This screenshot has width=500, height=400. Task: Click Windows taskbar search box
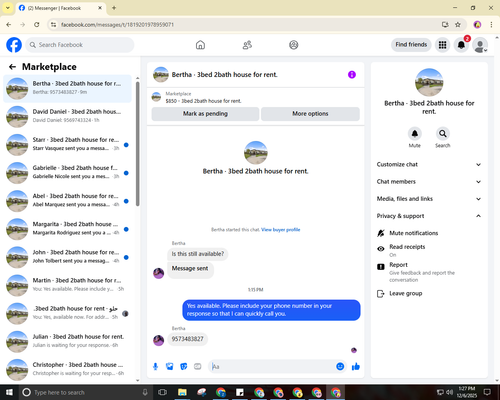(85, 392)
